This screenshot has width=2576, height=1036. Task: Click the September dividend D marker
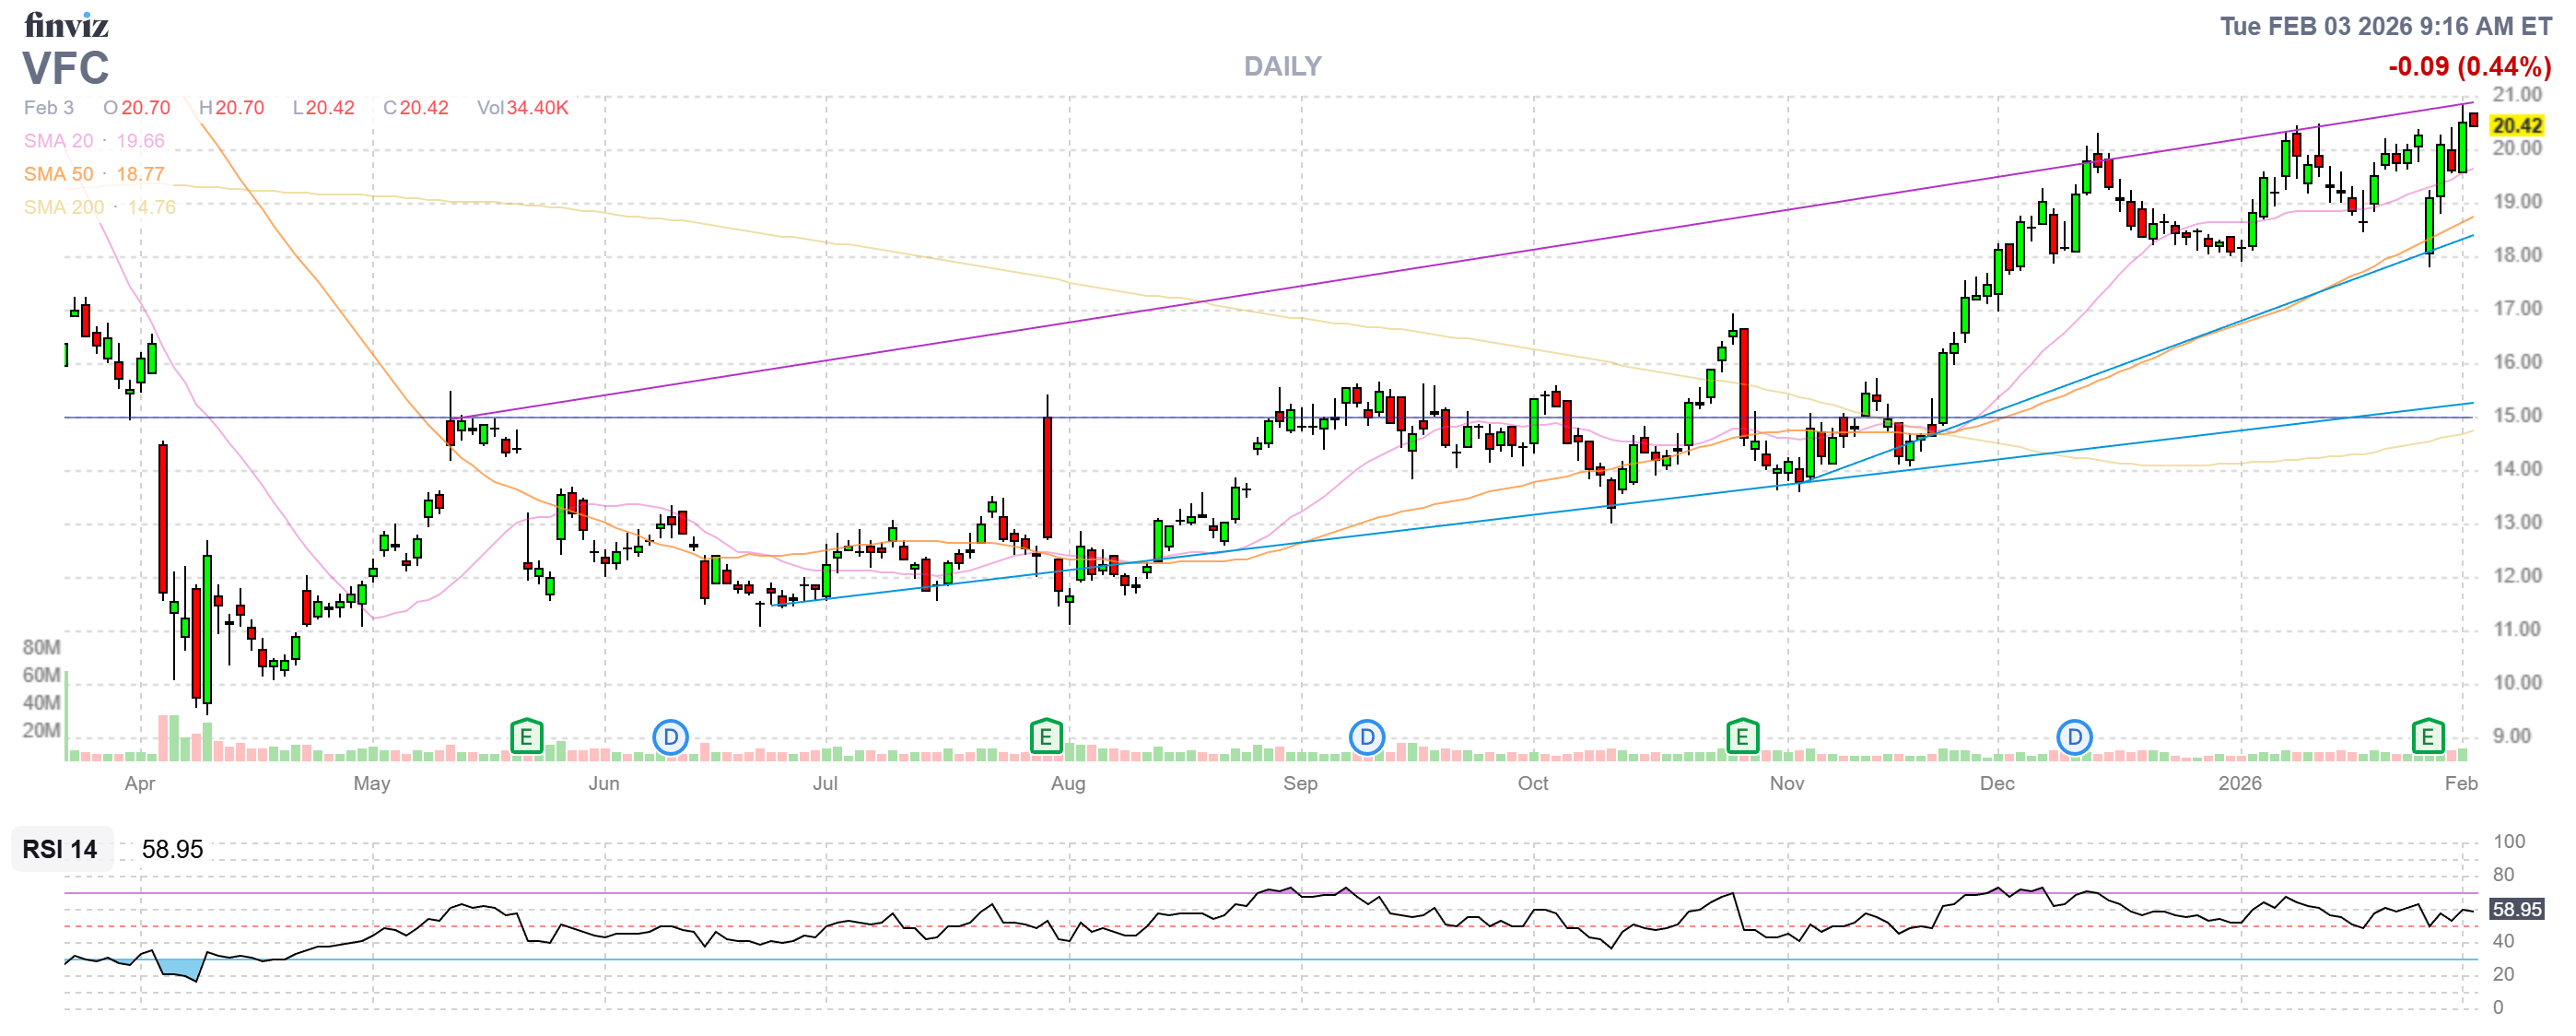(1366, 738)
